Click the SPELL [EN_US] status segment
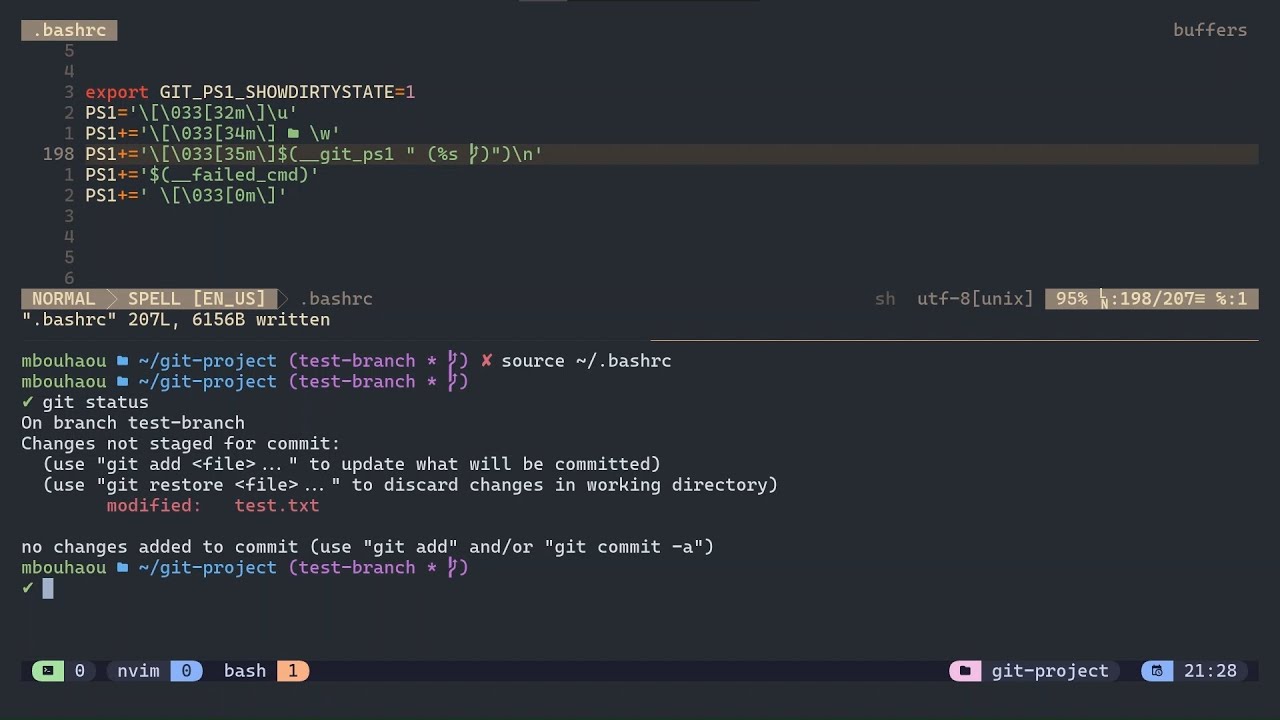The image size is (1280, 720). tap(196, 299)
